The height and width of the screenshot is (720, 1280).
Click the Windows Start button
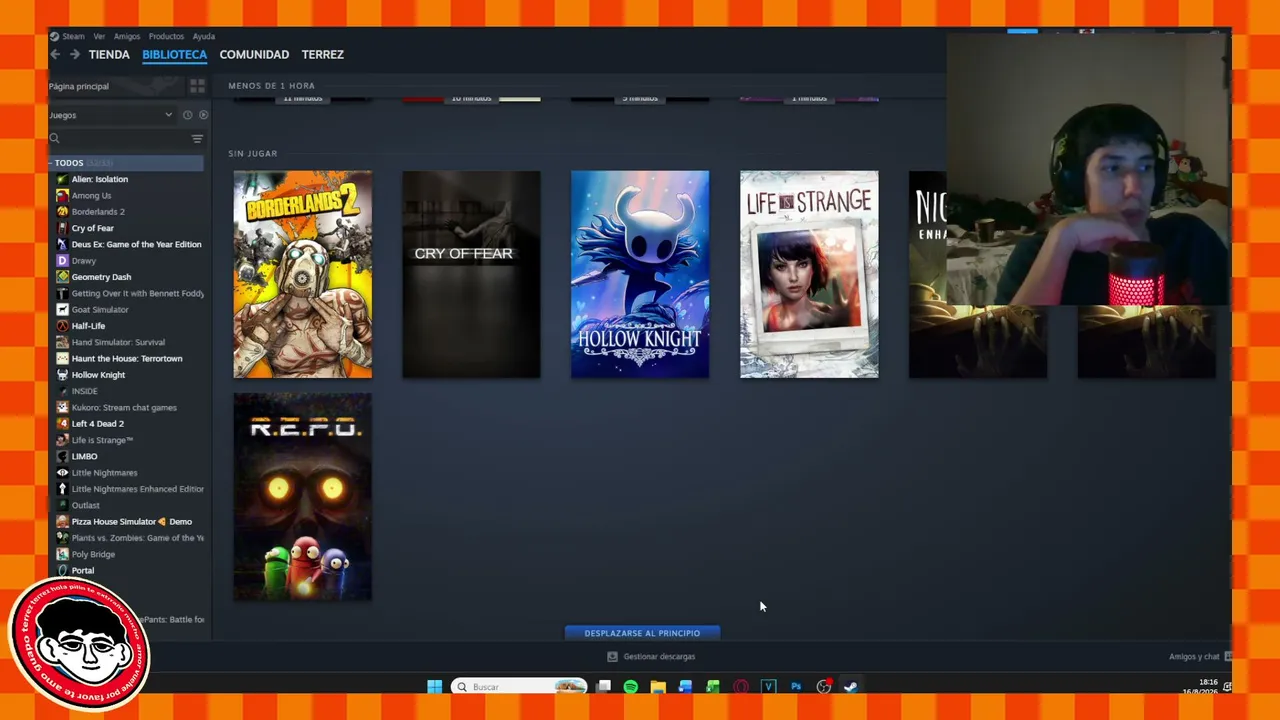tap(435, 687)
